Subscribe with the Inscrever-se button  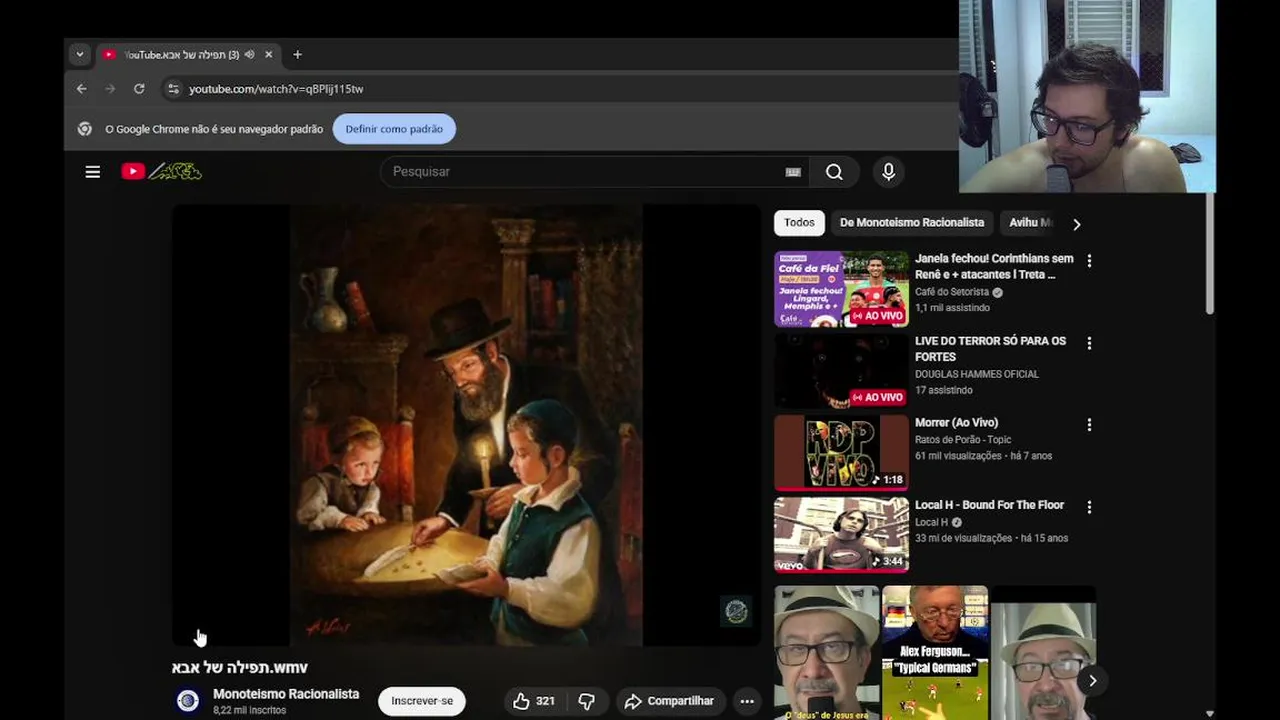422,701
